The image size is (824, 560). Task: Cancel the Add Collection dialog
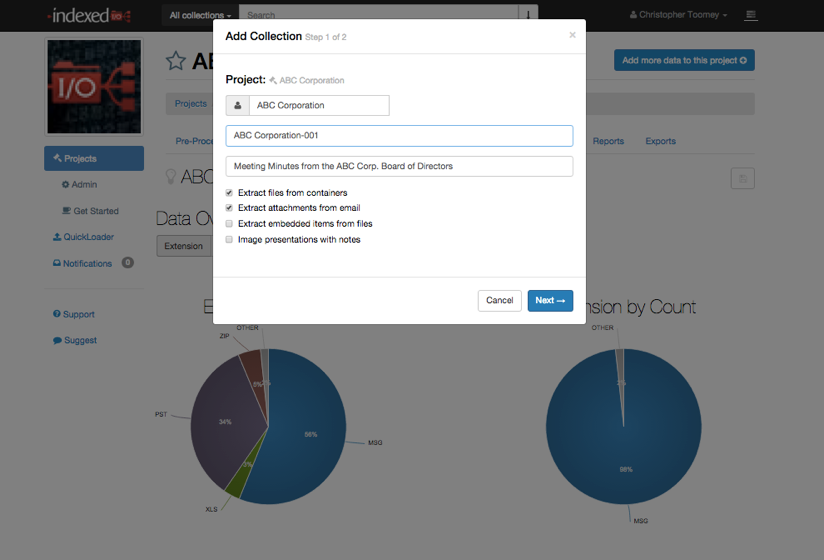(x=499, y=300)
